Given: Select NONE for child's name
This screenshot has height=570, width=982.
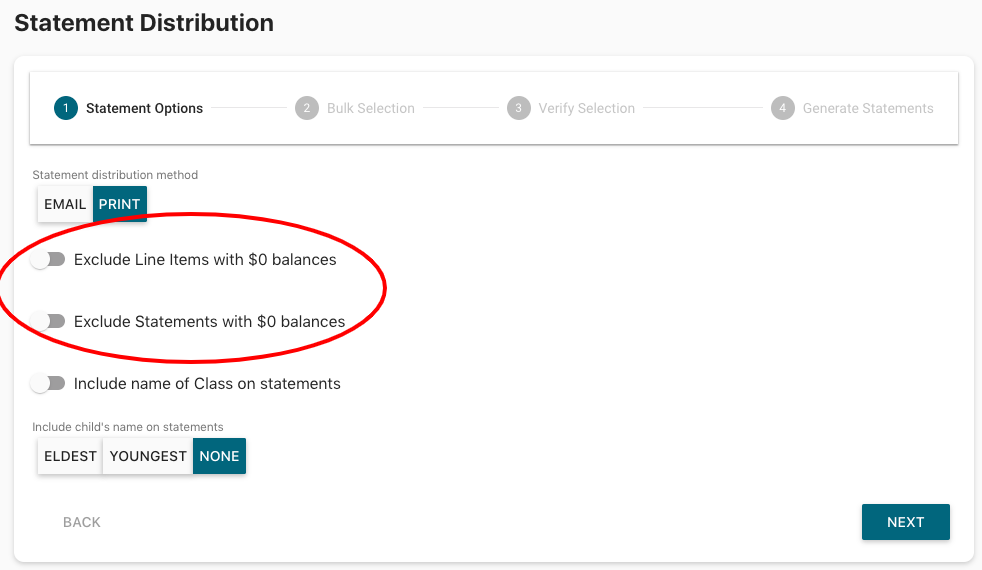Looking at the screenshot, I should [219, 456].
